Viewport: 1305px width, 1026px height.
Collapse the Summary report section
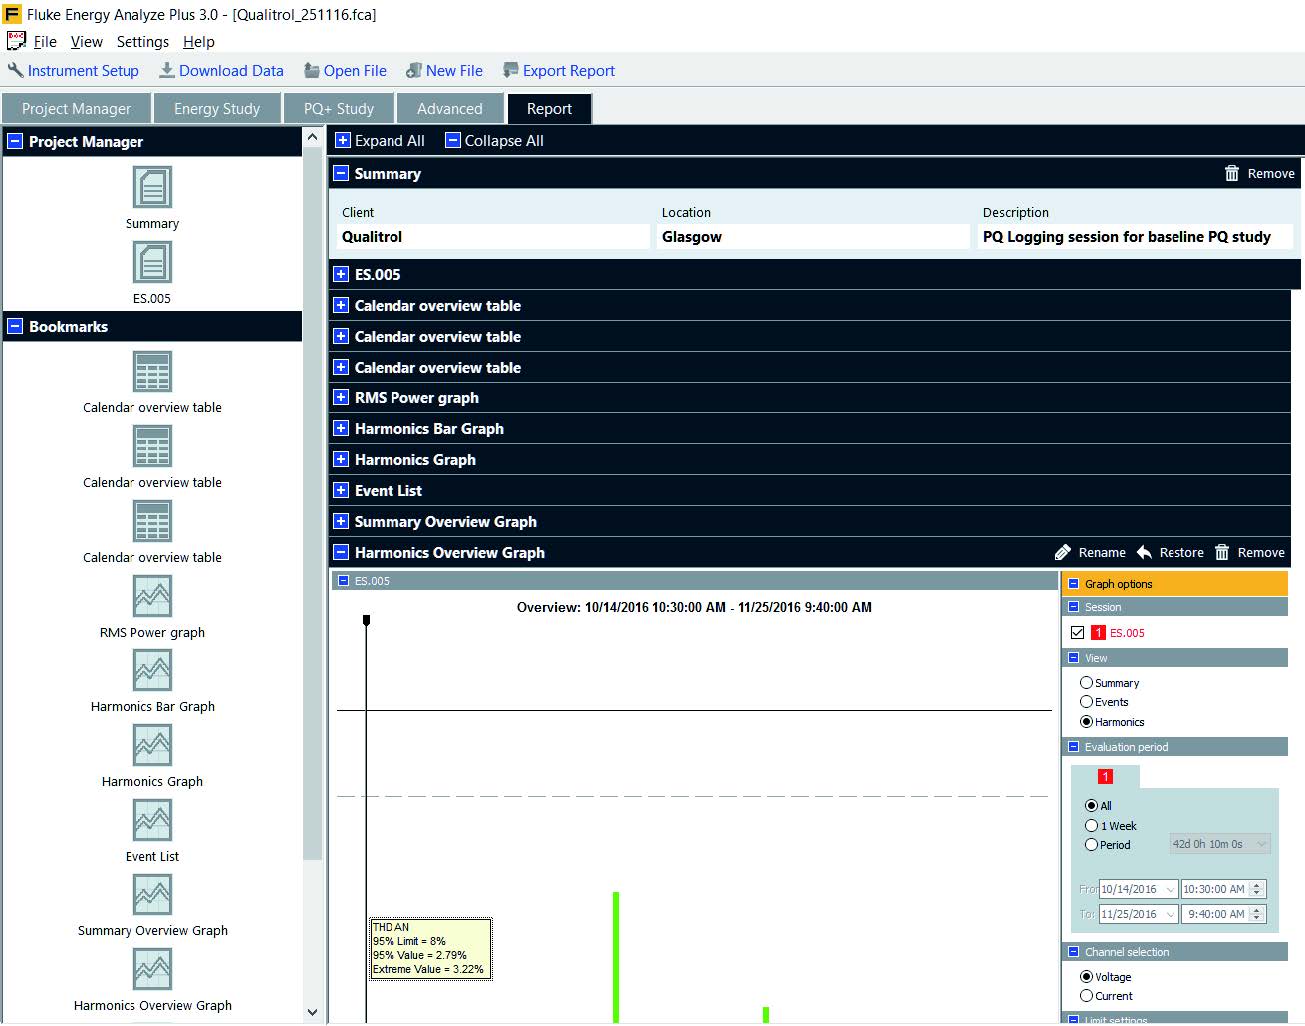pos(341,173)
